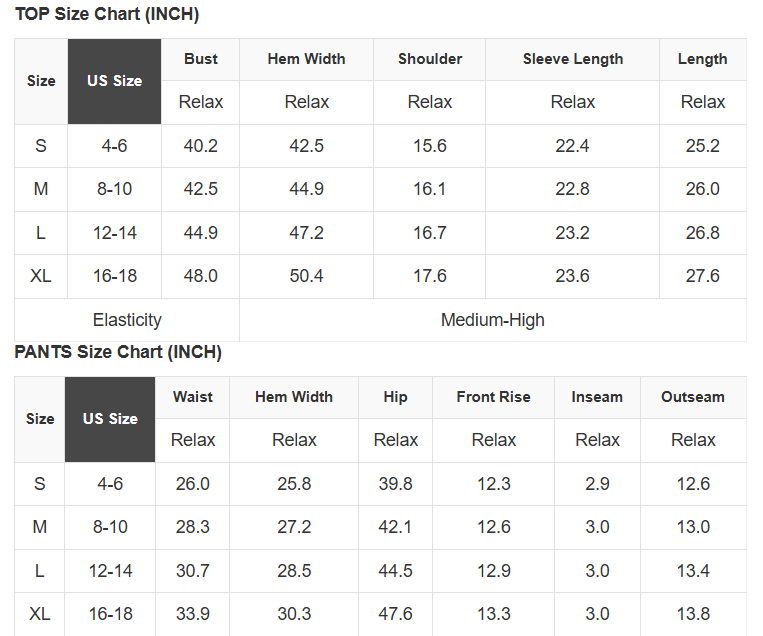Select the Front Rise column header
Viewport: 763px width, 636px height.
[494, 397]
